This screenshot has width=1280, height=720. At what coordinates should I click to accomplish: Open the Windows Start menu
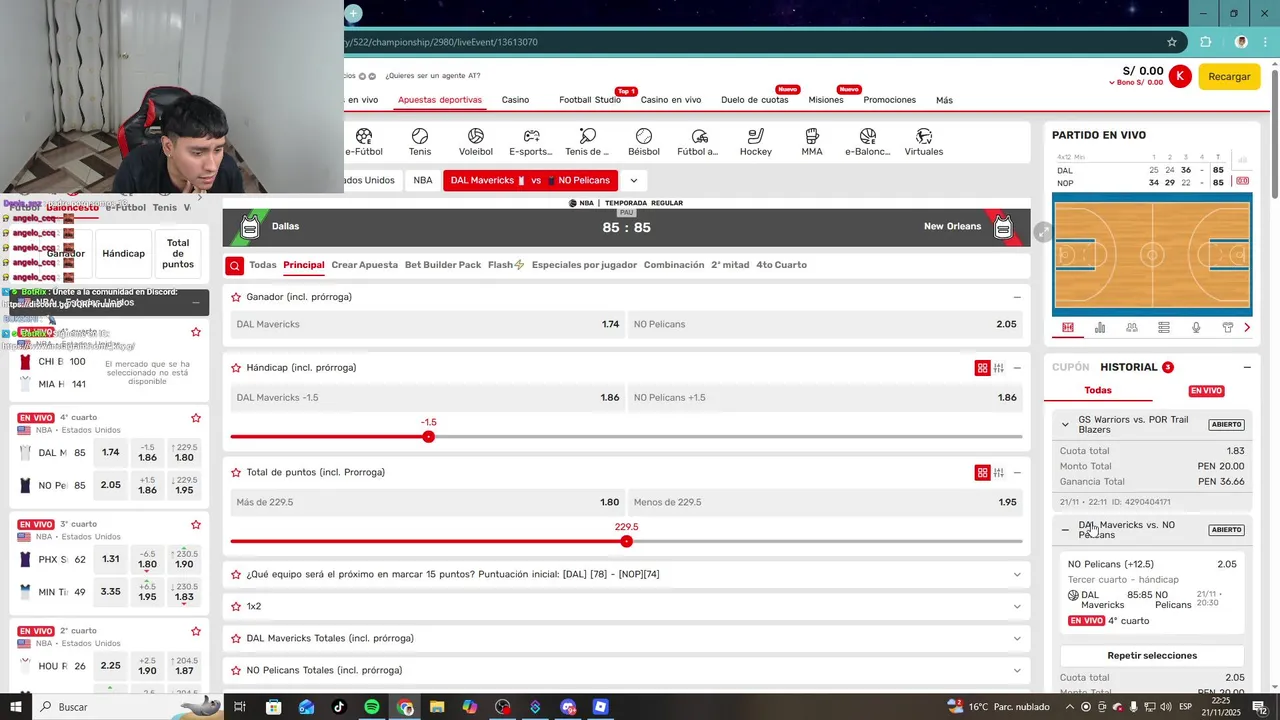point(16,707)
